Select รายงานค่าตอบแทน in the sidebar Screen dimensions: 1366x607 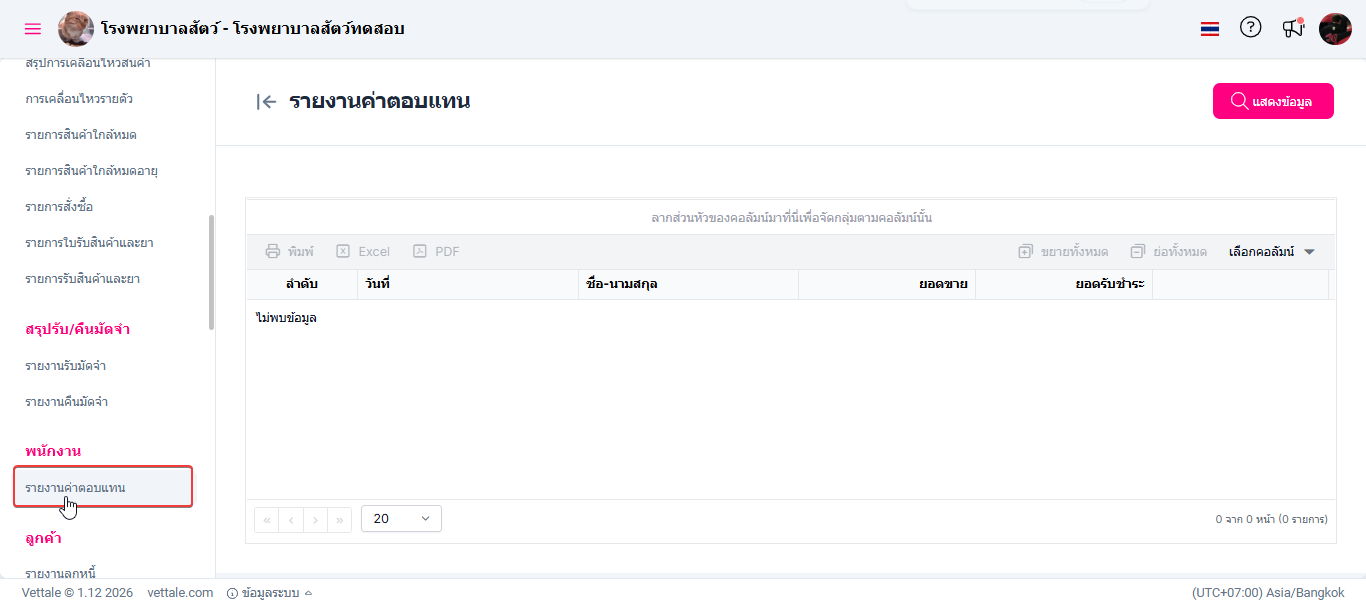pyautogui.click(x=103, y=487)
